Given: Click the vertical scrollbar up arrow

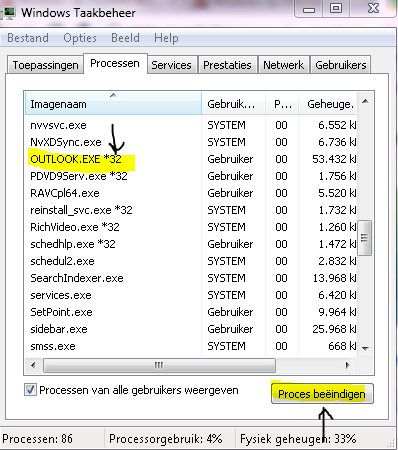Looking at the screenshot, I should tap(365, 101).
